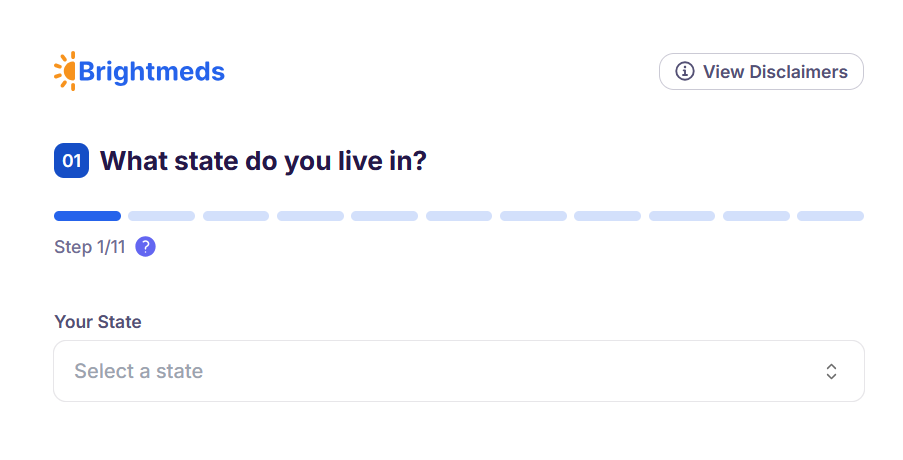Click the Step 1/11 indicator text

[x=90, y=247]
